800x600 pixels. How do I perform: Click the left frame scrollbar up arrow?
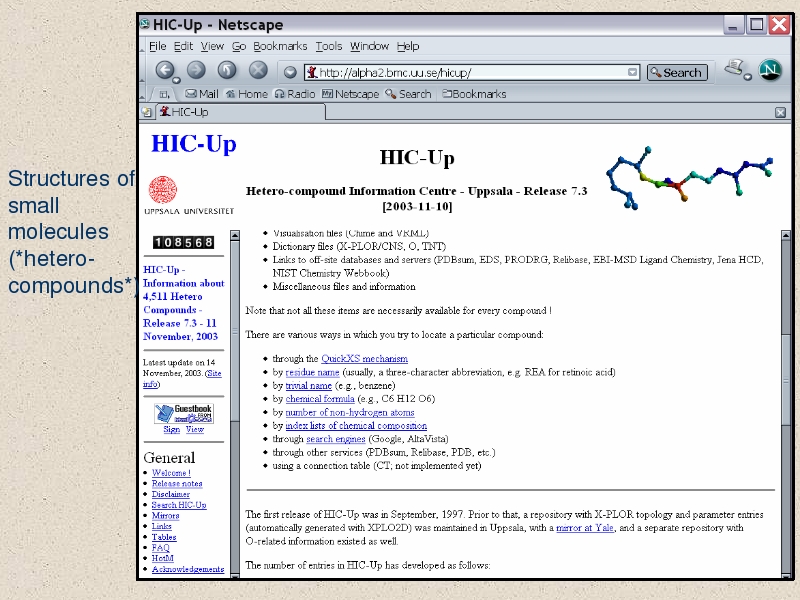(235, 235)
